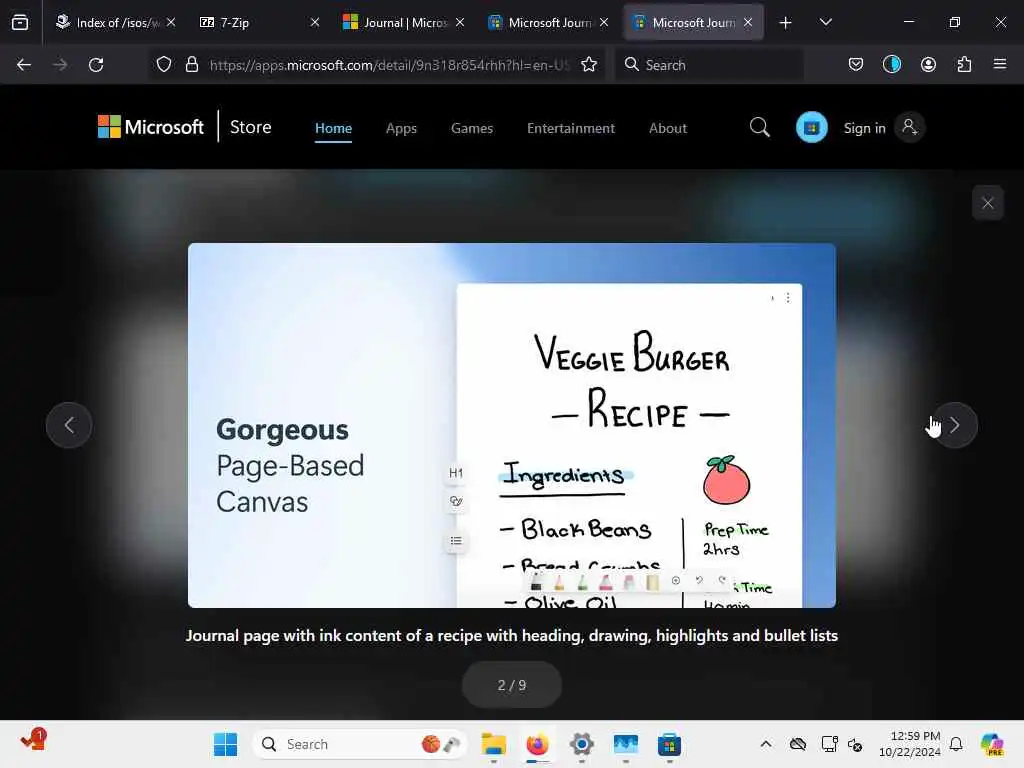This screenshot has width=1024, height=768.
Task: Open the blue monitor app on taskbar
Action: pyautogui.click(x=626, y=744)
